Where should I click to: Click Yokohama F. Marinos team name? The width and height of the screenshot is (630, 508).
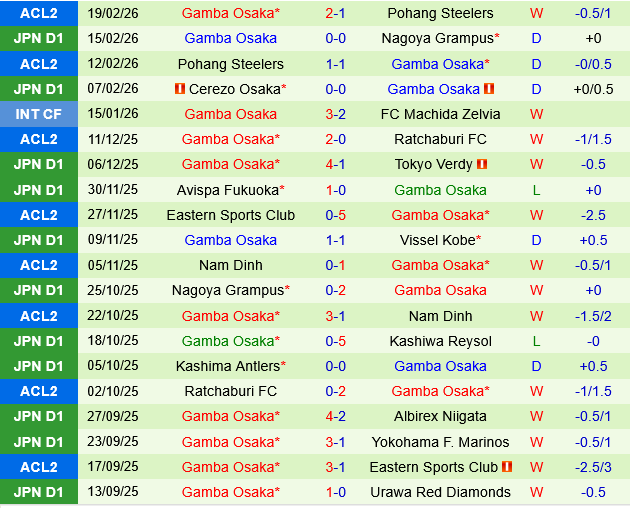440,442
